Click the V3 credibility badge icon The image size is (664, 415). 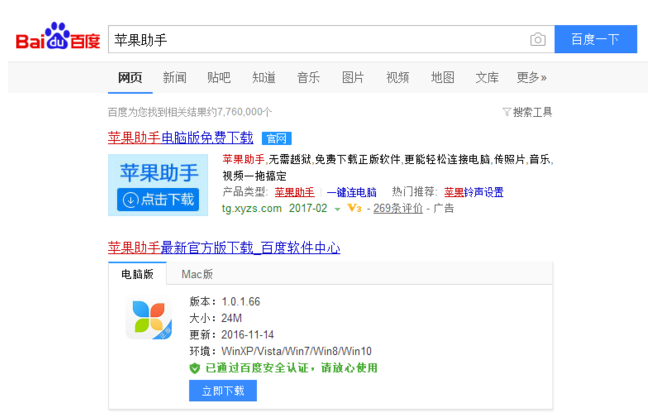coord(354,208)
